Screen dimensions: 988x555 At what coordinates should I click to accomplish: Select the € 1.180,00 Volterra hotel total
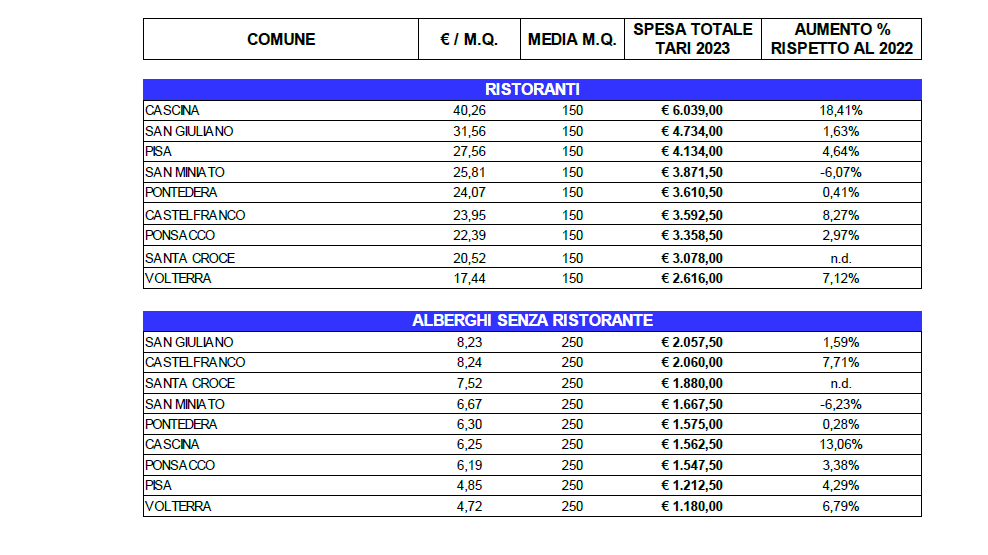click(692, 506)
